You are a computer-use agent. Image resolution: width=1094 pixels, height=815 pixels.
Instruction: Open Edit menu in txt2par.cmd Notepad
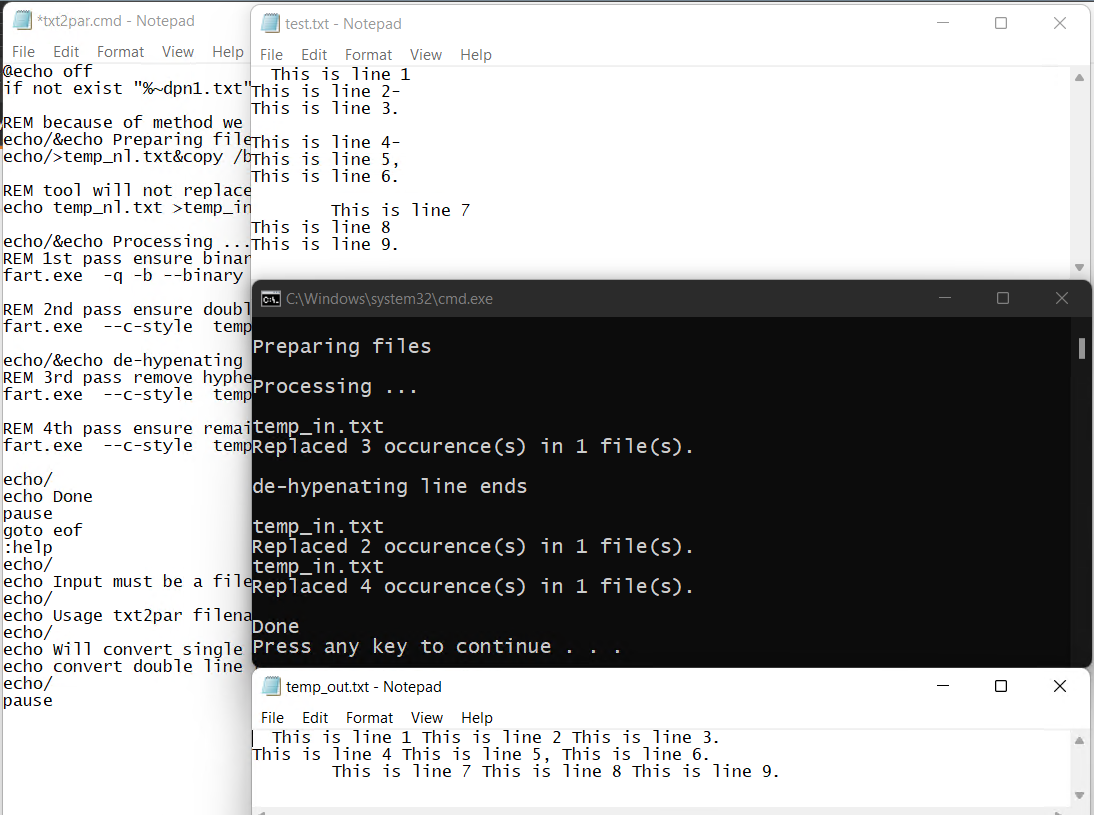point(66,52)
